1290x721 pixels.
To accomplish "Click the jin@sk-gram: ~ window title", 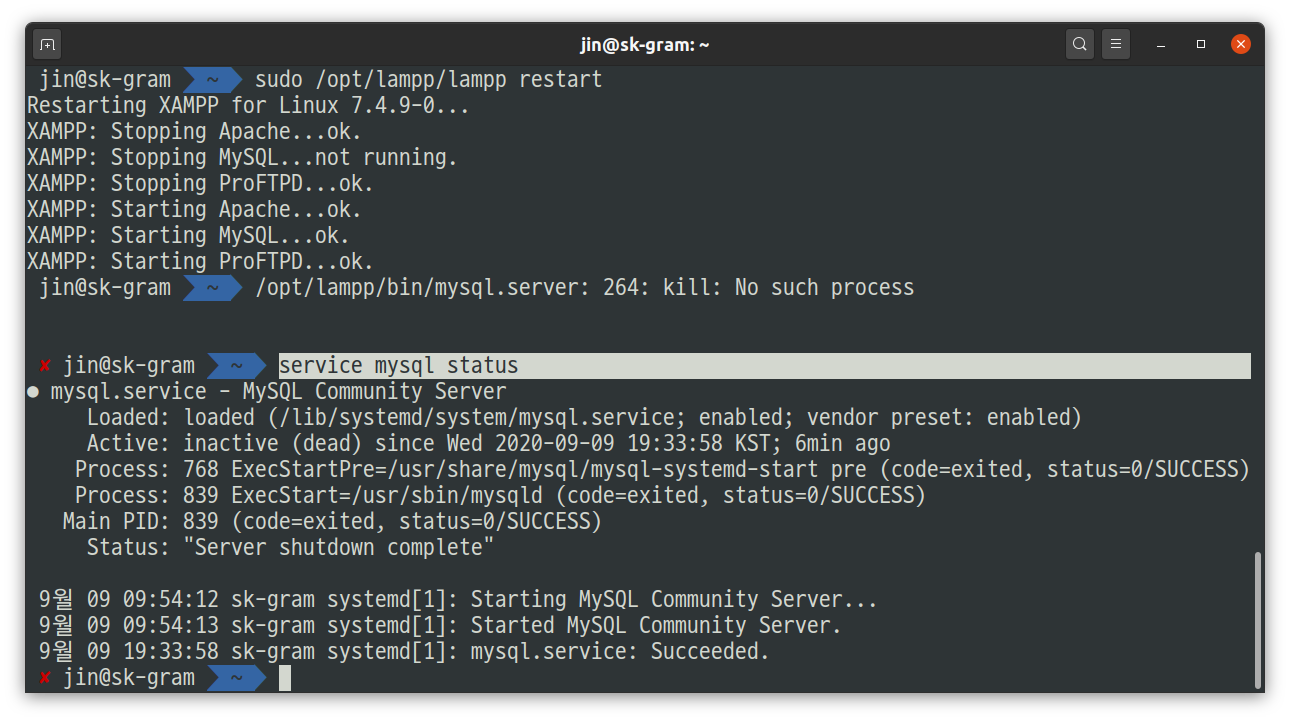I will [x=645, y=43].
